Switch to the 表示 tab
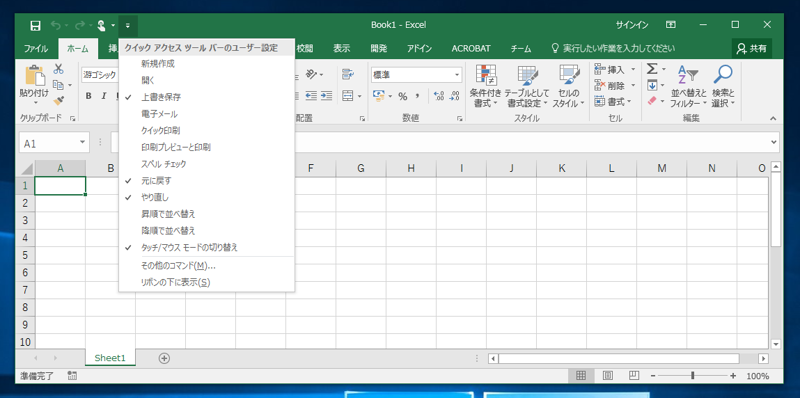 (x=342, y=48)
